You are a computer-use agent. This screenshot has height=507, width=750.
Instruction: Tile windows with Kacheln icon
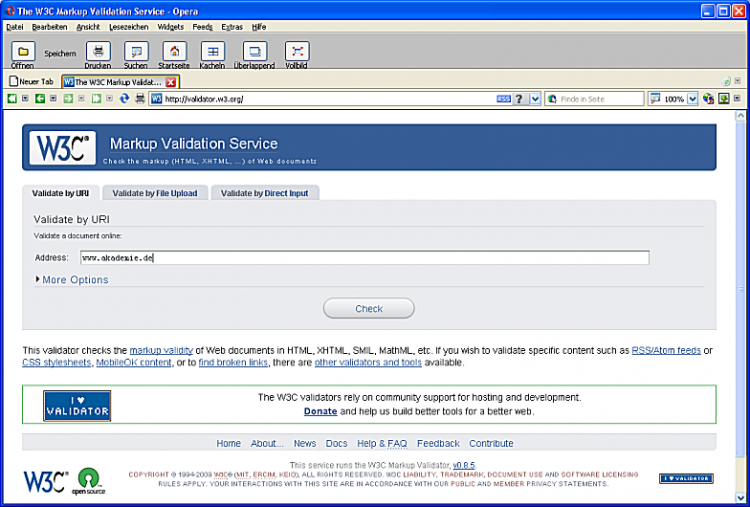(212, 52)
